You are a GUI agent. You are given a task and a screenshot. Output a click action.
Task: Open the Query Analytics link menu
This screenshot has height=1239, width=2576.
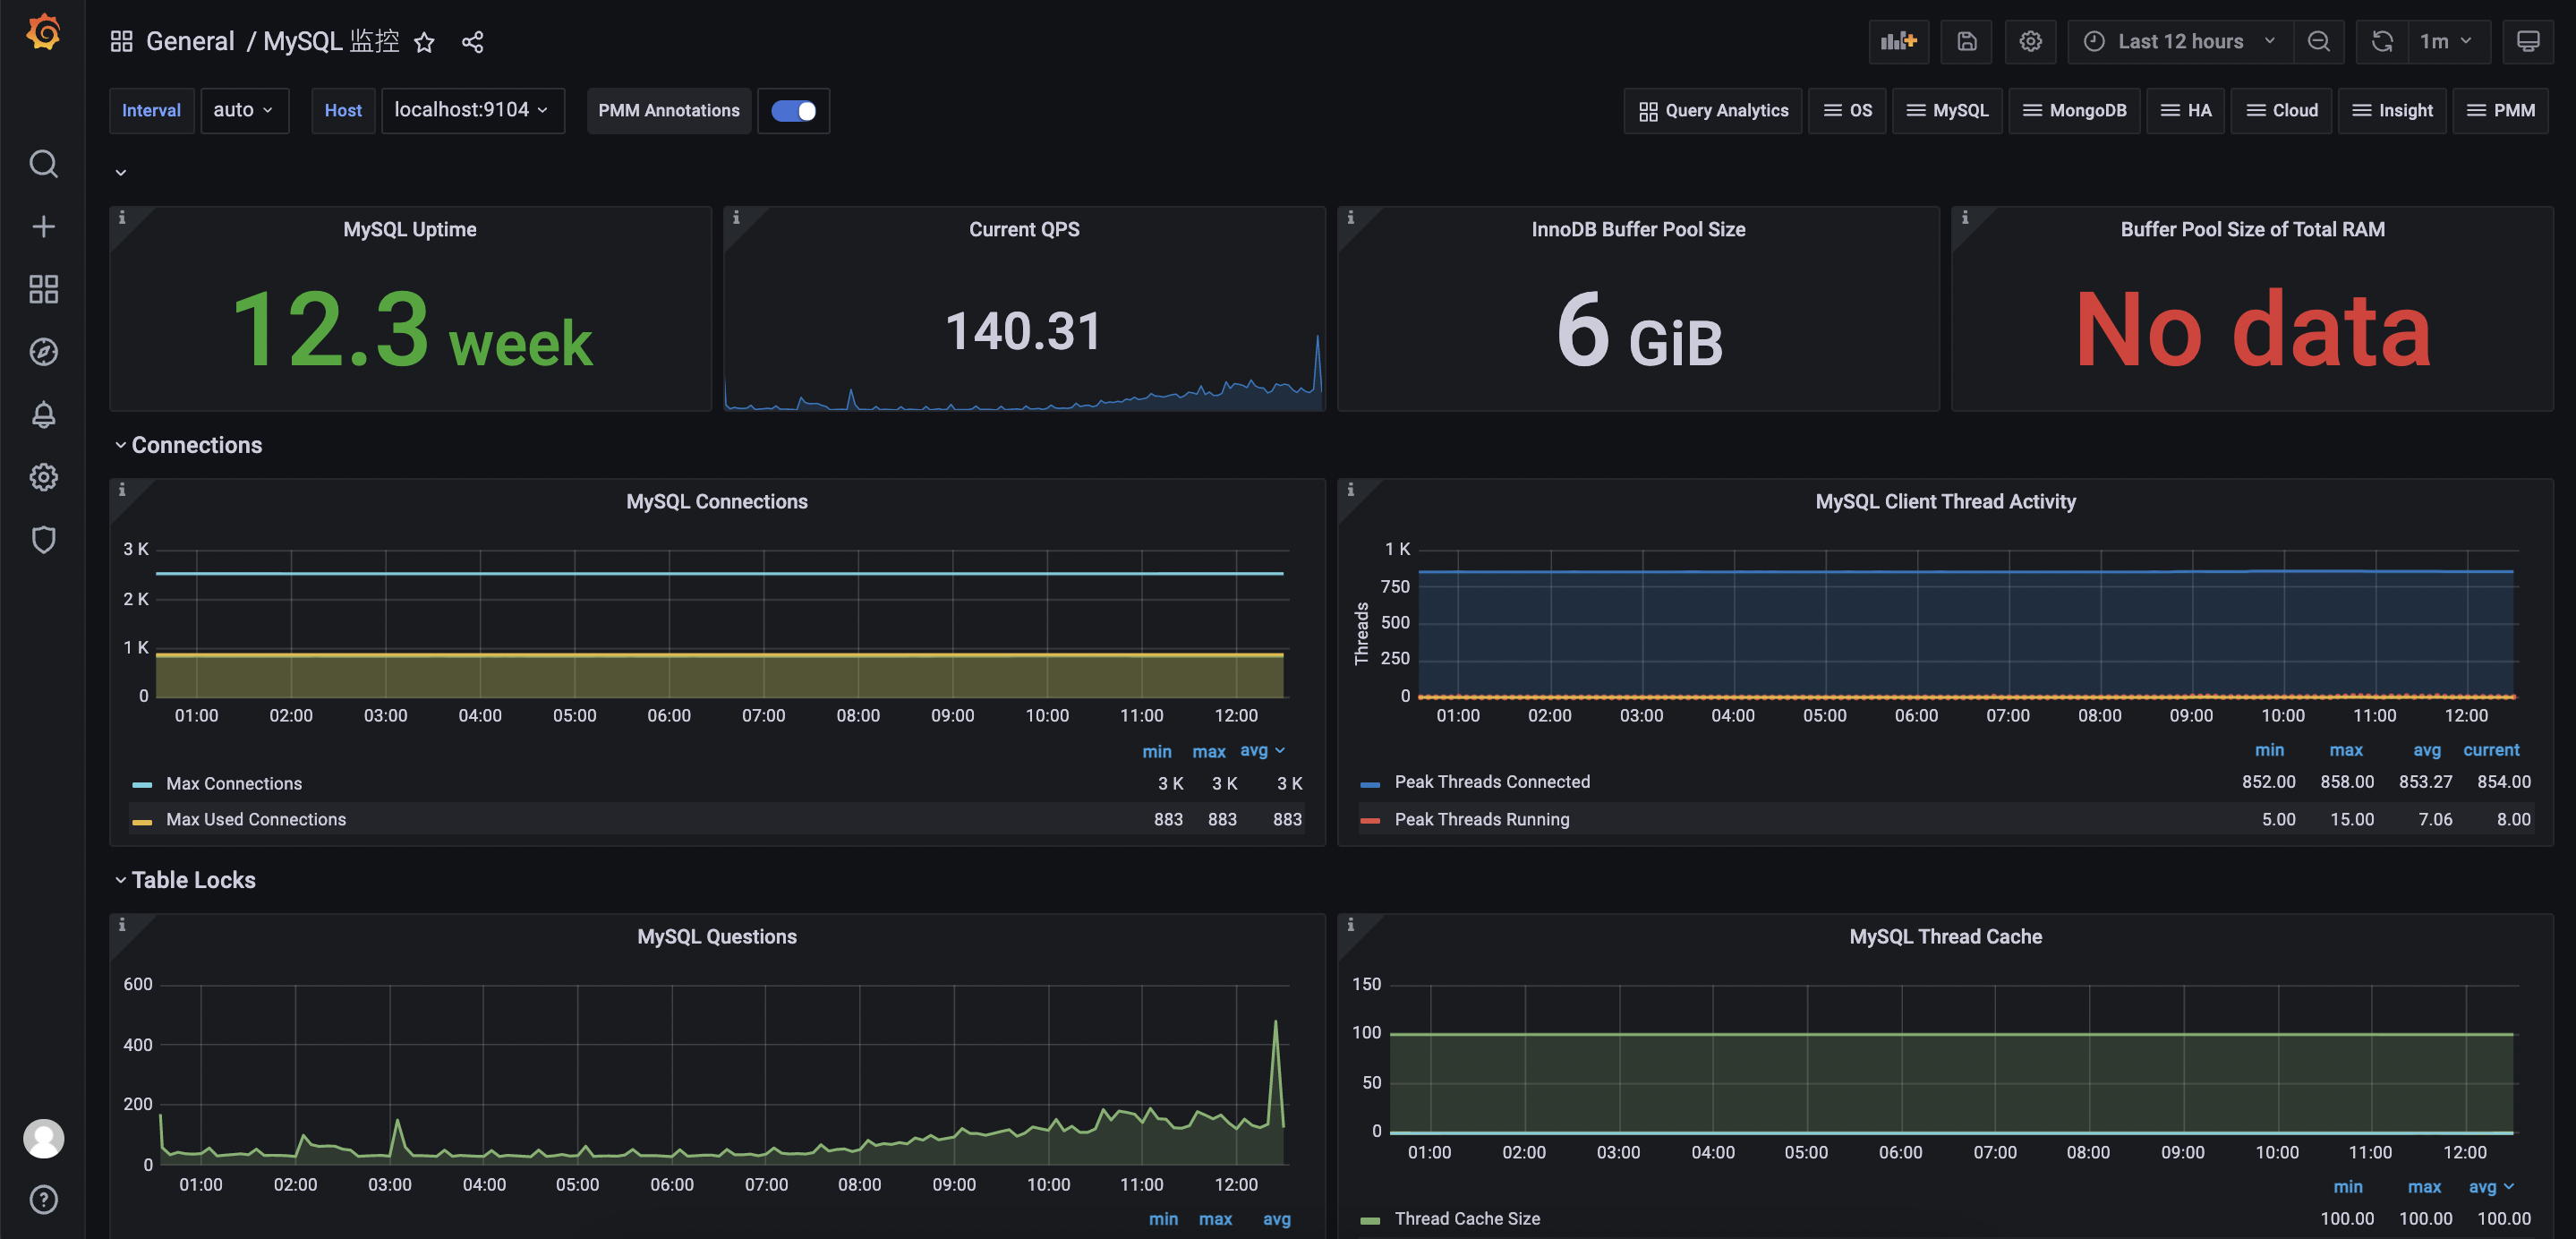point(1713,110)
